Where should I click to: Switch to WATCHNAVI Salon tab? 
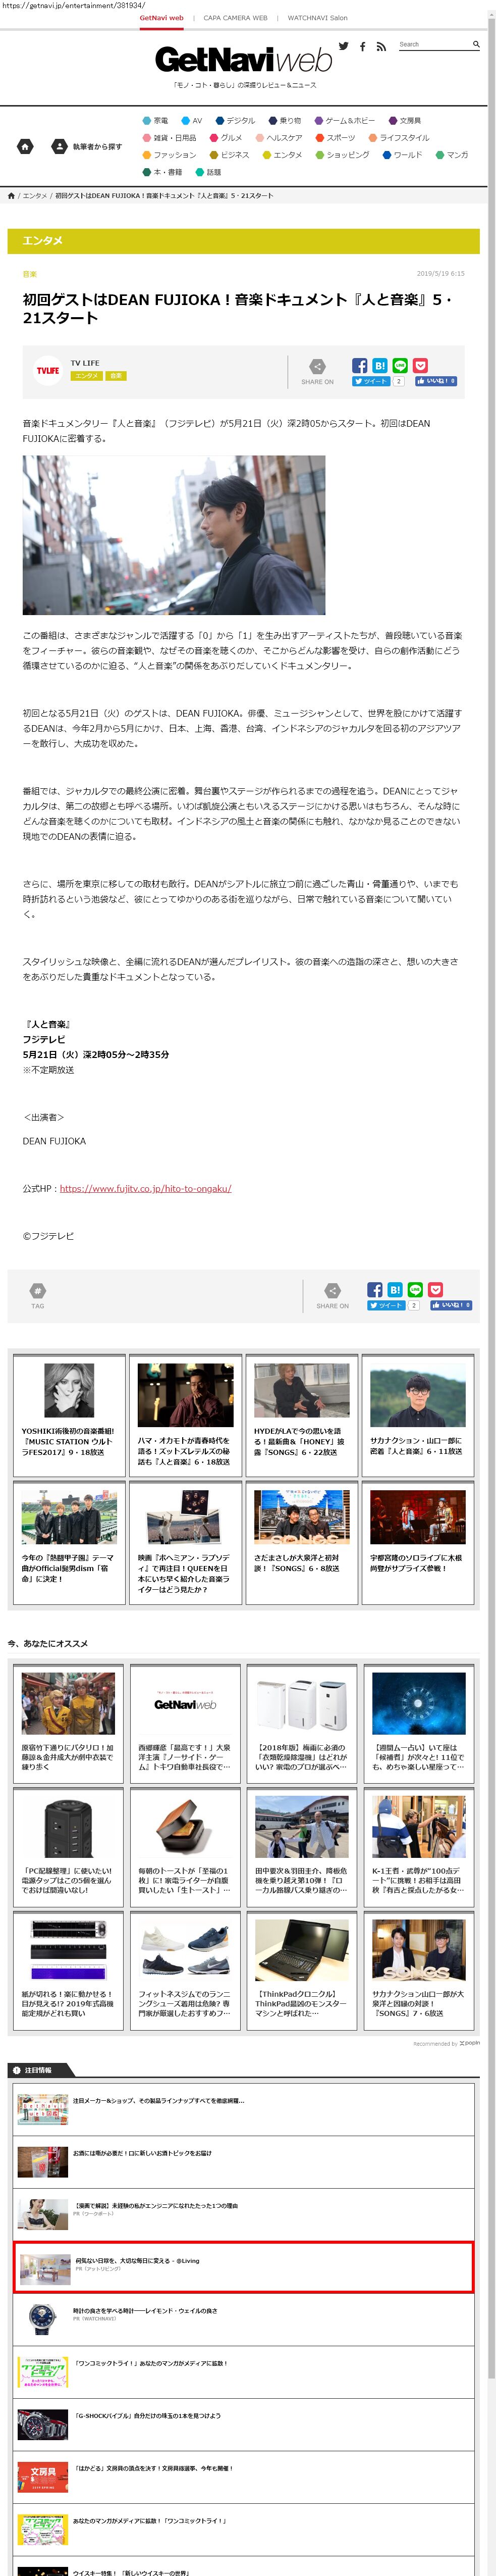click(318, 18)
